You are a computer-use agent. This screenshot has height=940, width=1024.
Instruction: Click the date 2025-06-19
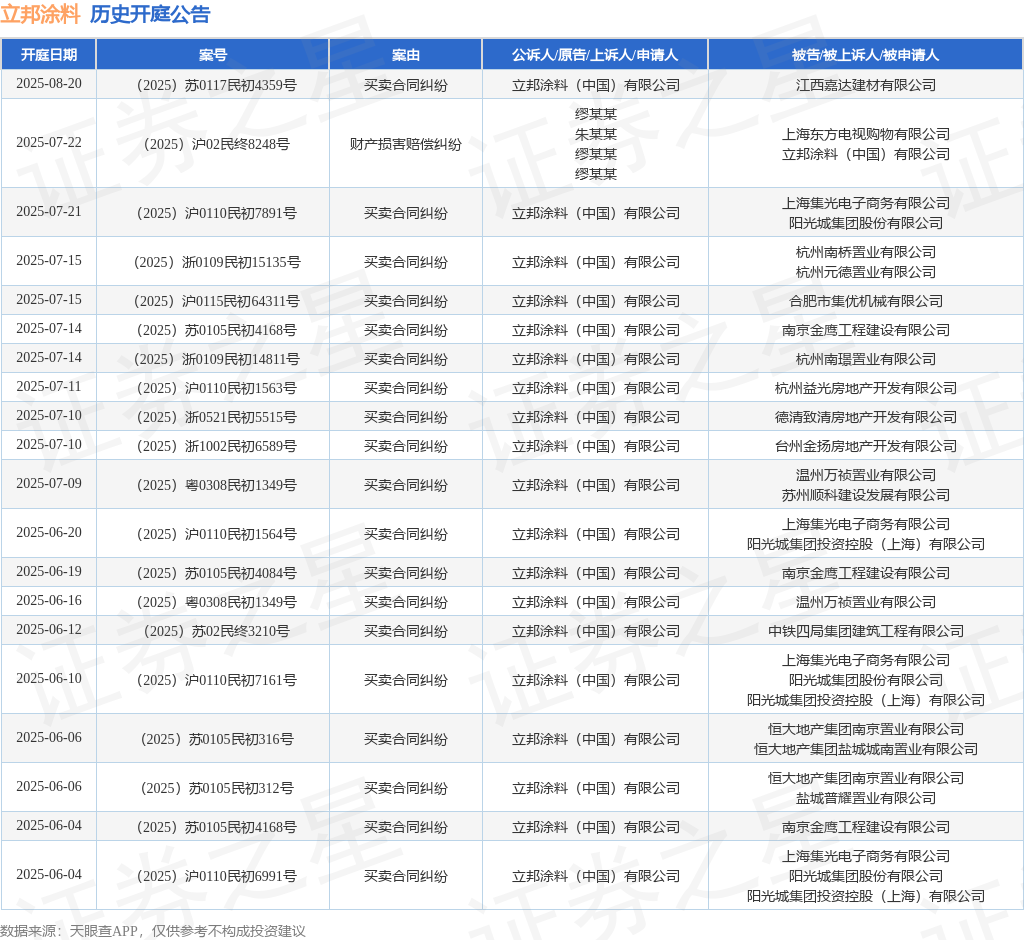click(49, 572)
